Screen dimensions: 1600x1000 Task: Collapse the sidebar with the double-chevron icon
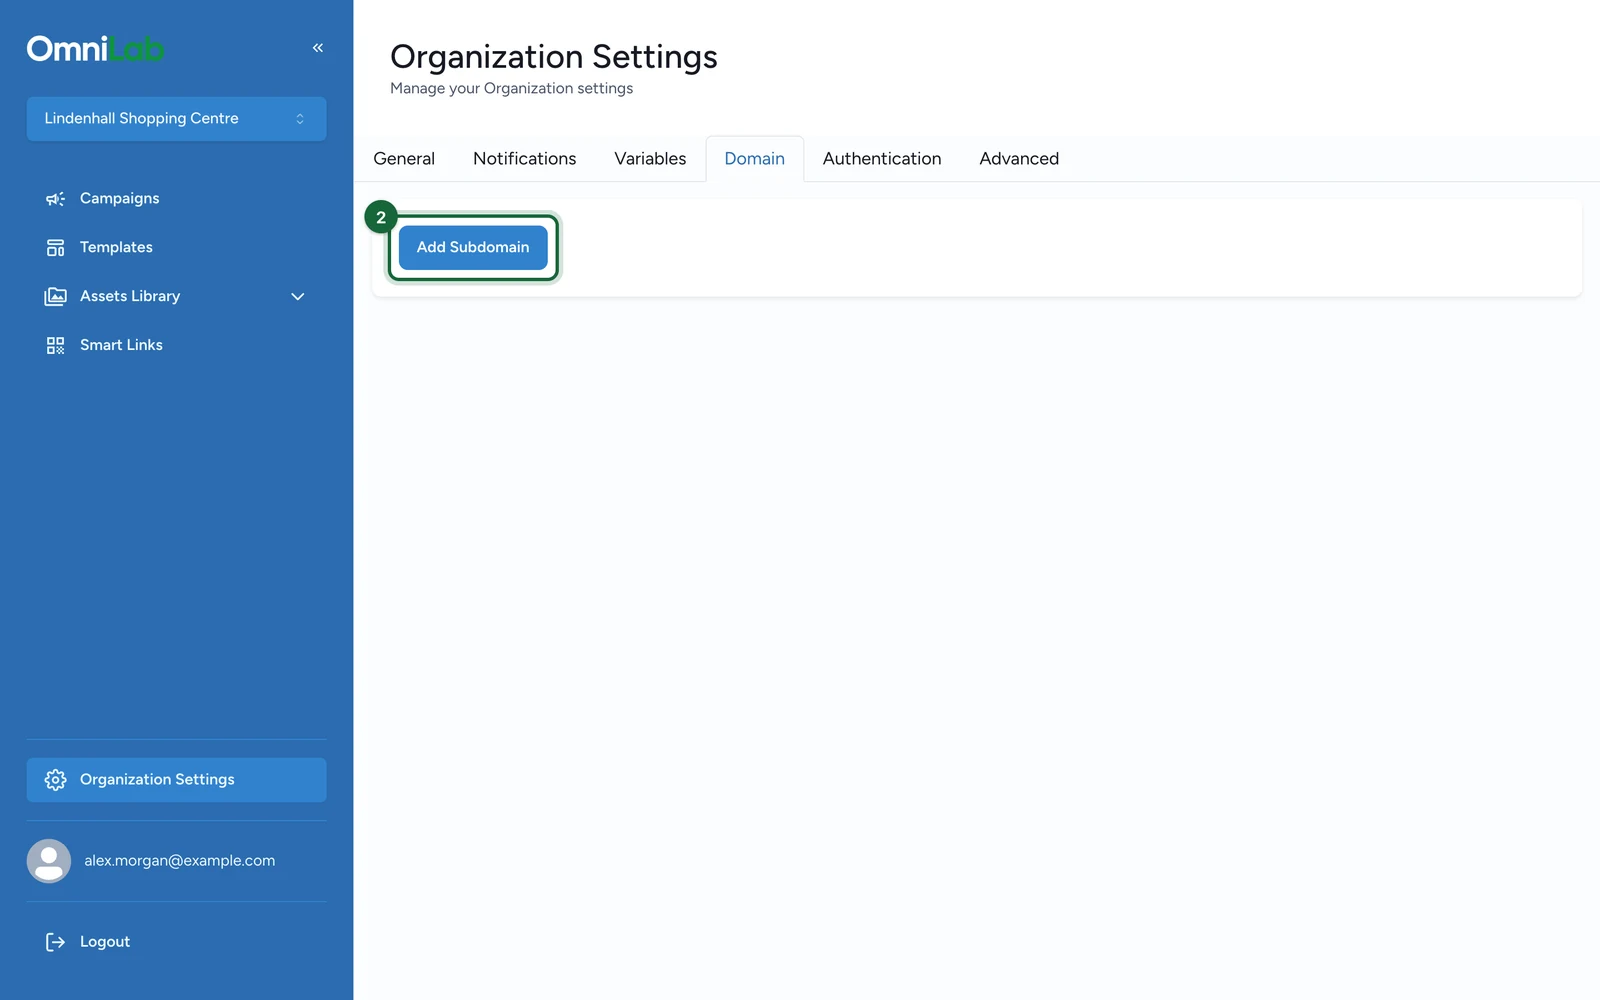318,48
